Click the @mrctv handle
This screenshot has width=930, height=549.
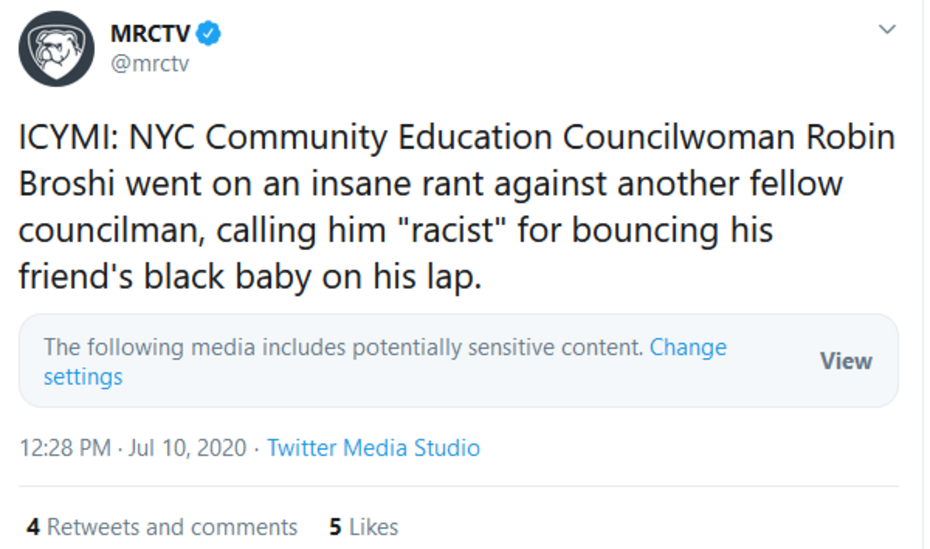click(149, 64)
